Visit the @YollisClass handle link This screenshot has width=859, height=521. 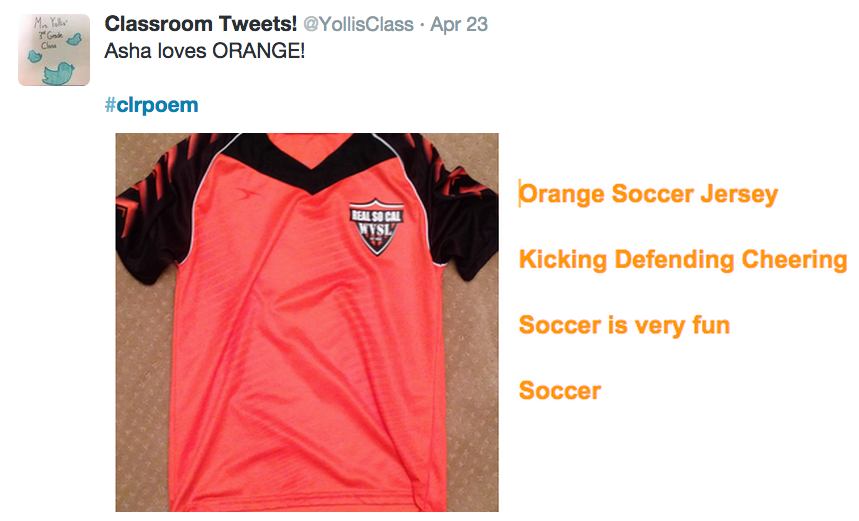click(359, 24)
